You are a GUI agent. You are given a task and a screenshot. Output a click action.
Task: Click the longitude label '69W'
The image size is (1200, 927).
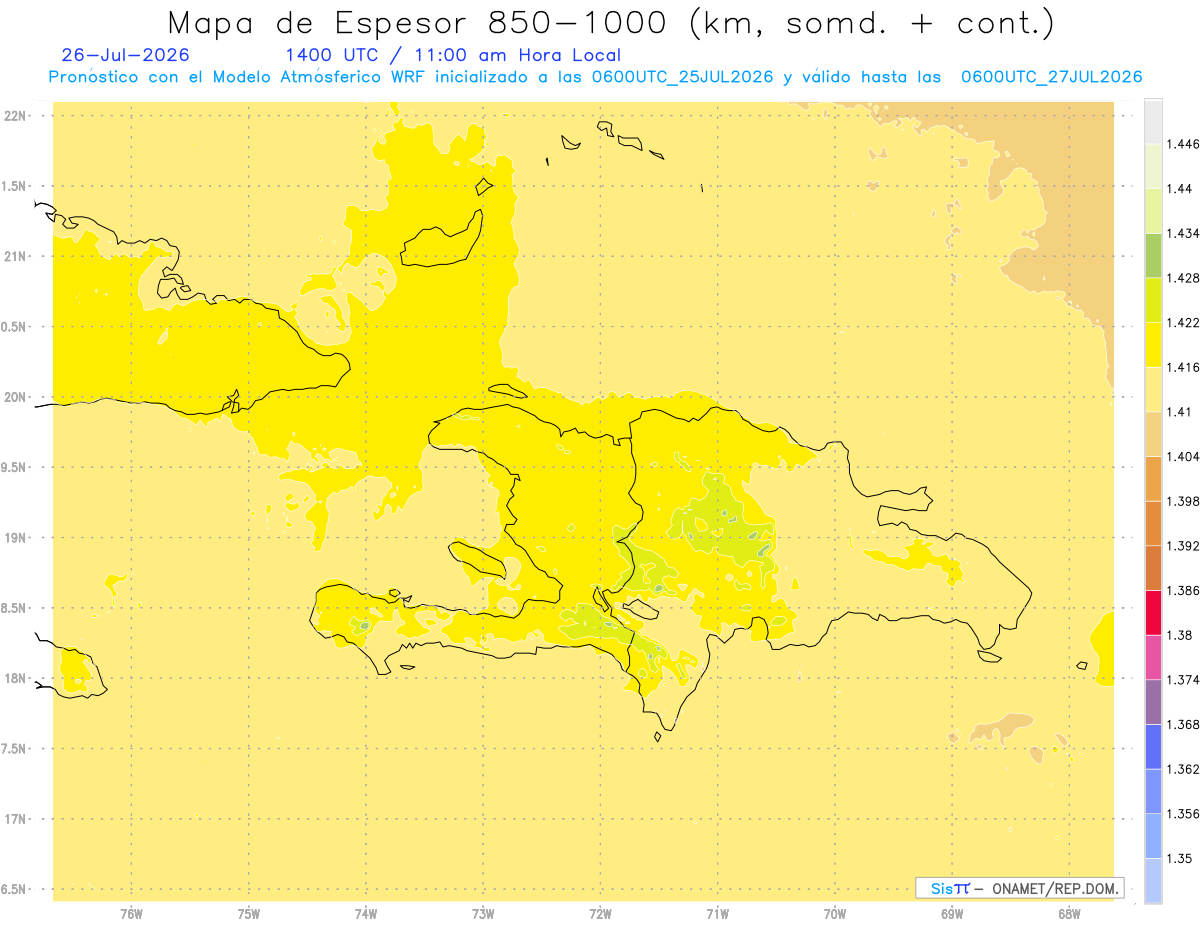(952, 913)
